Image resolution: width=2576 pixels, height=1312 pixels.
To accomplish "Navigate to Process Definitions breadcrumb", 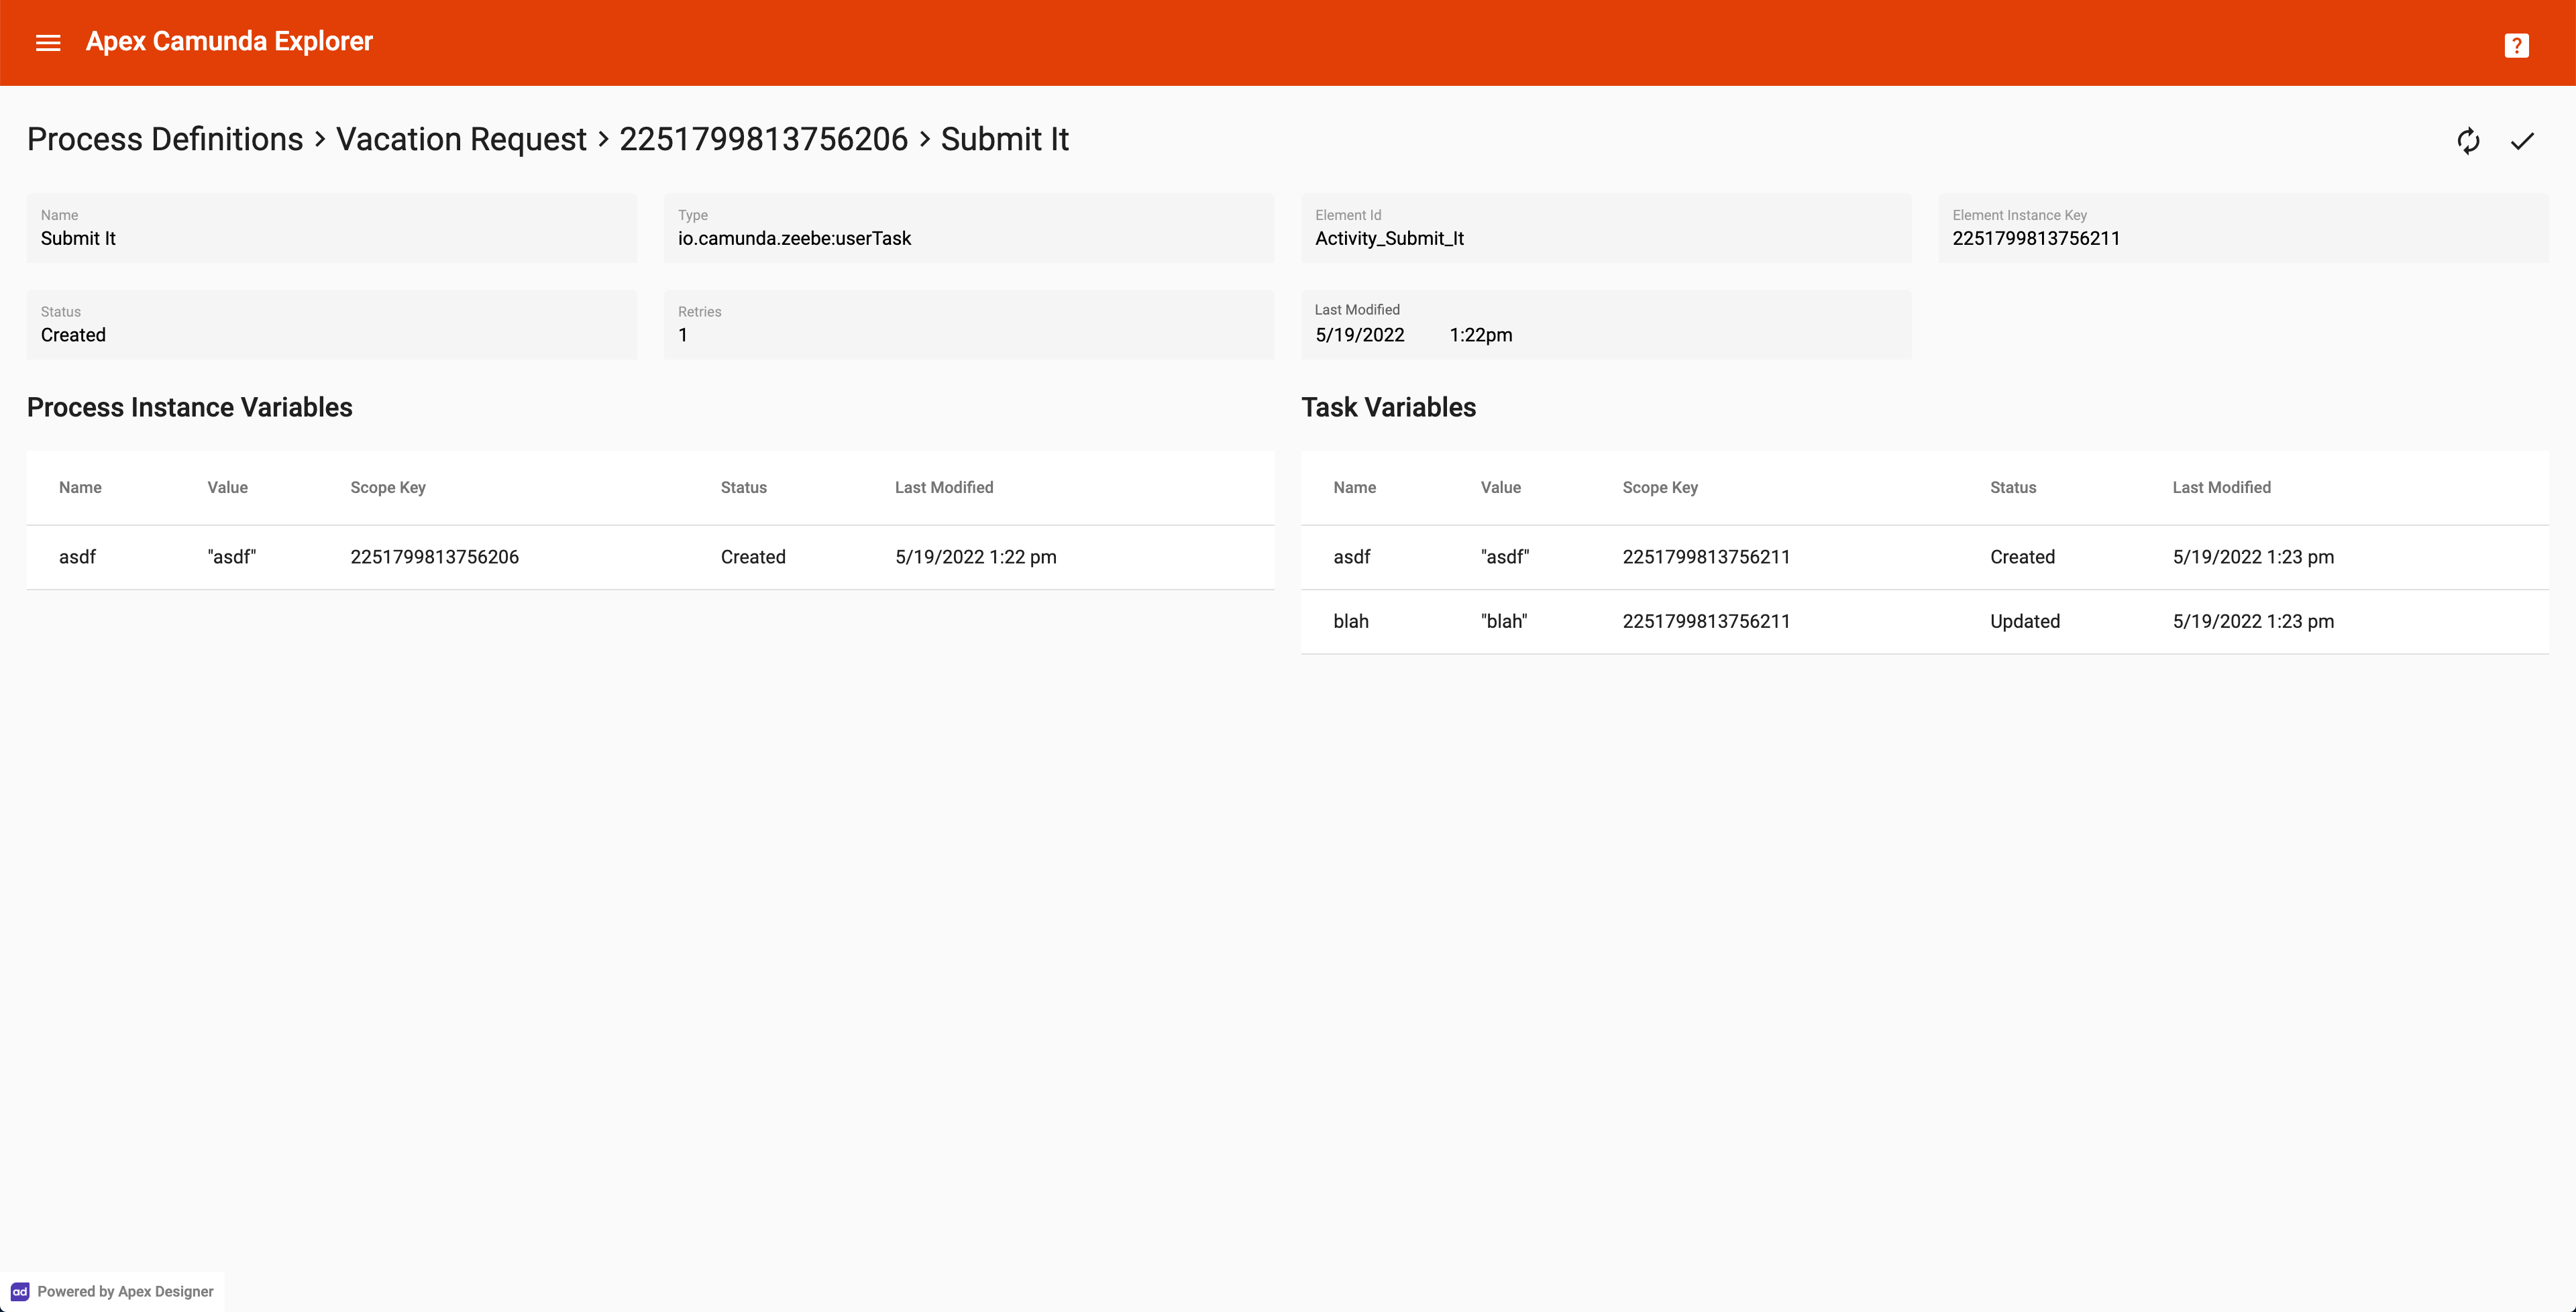I will [164, 139].
